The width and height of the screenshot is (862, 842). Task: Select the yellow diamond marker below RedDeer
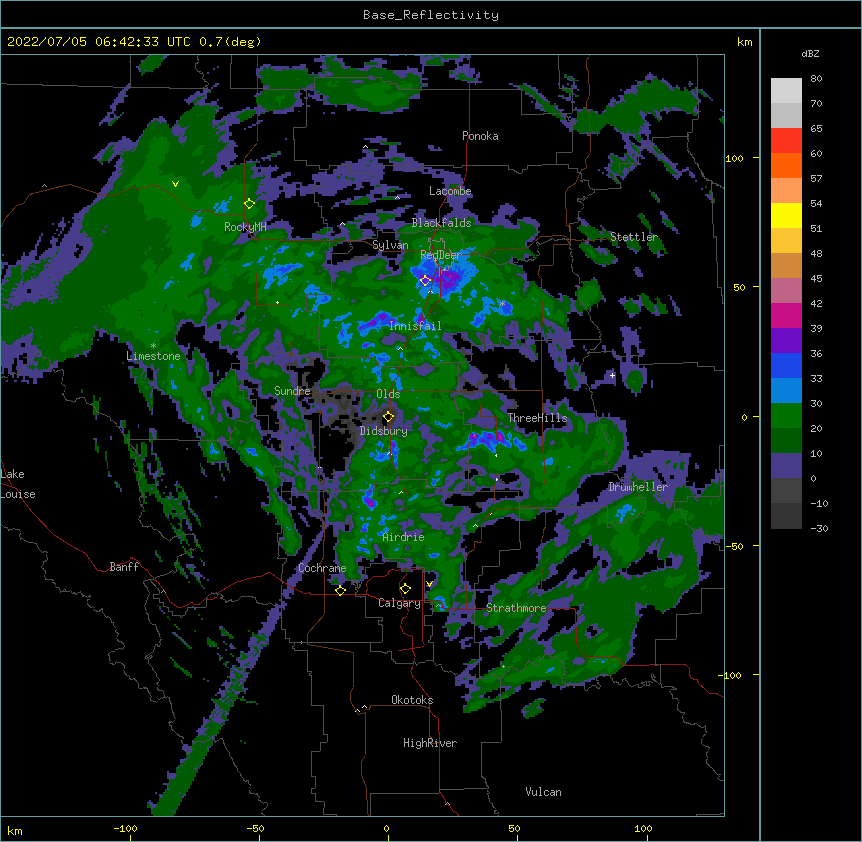tap(425, 280)
